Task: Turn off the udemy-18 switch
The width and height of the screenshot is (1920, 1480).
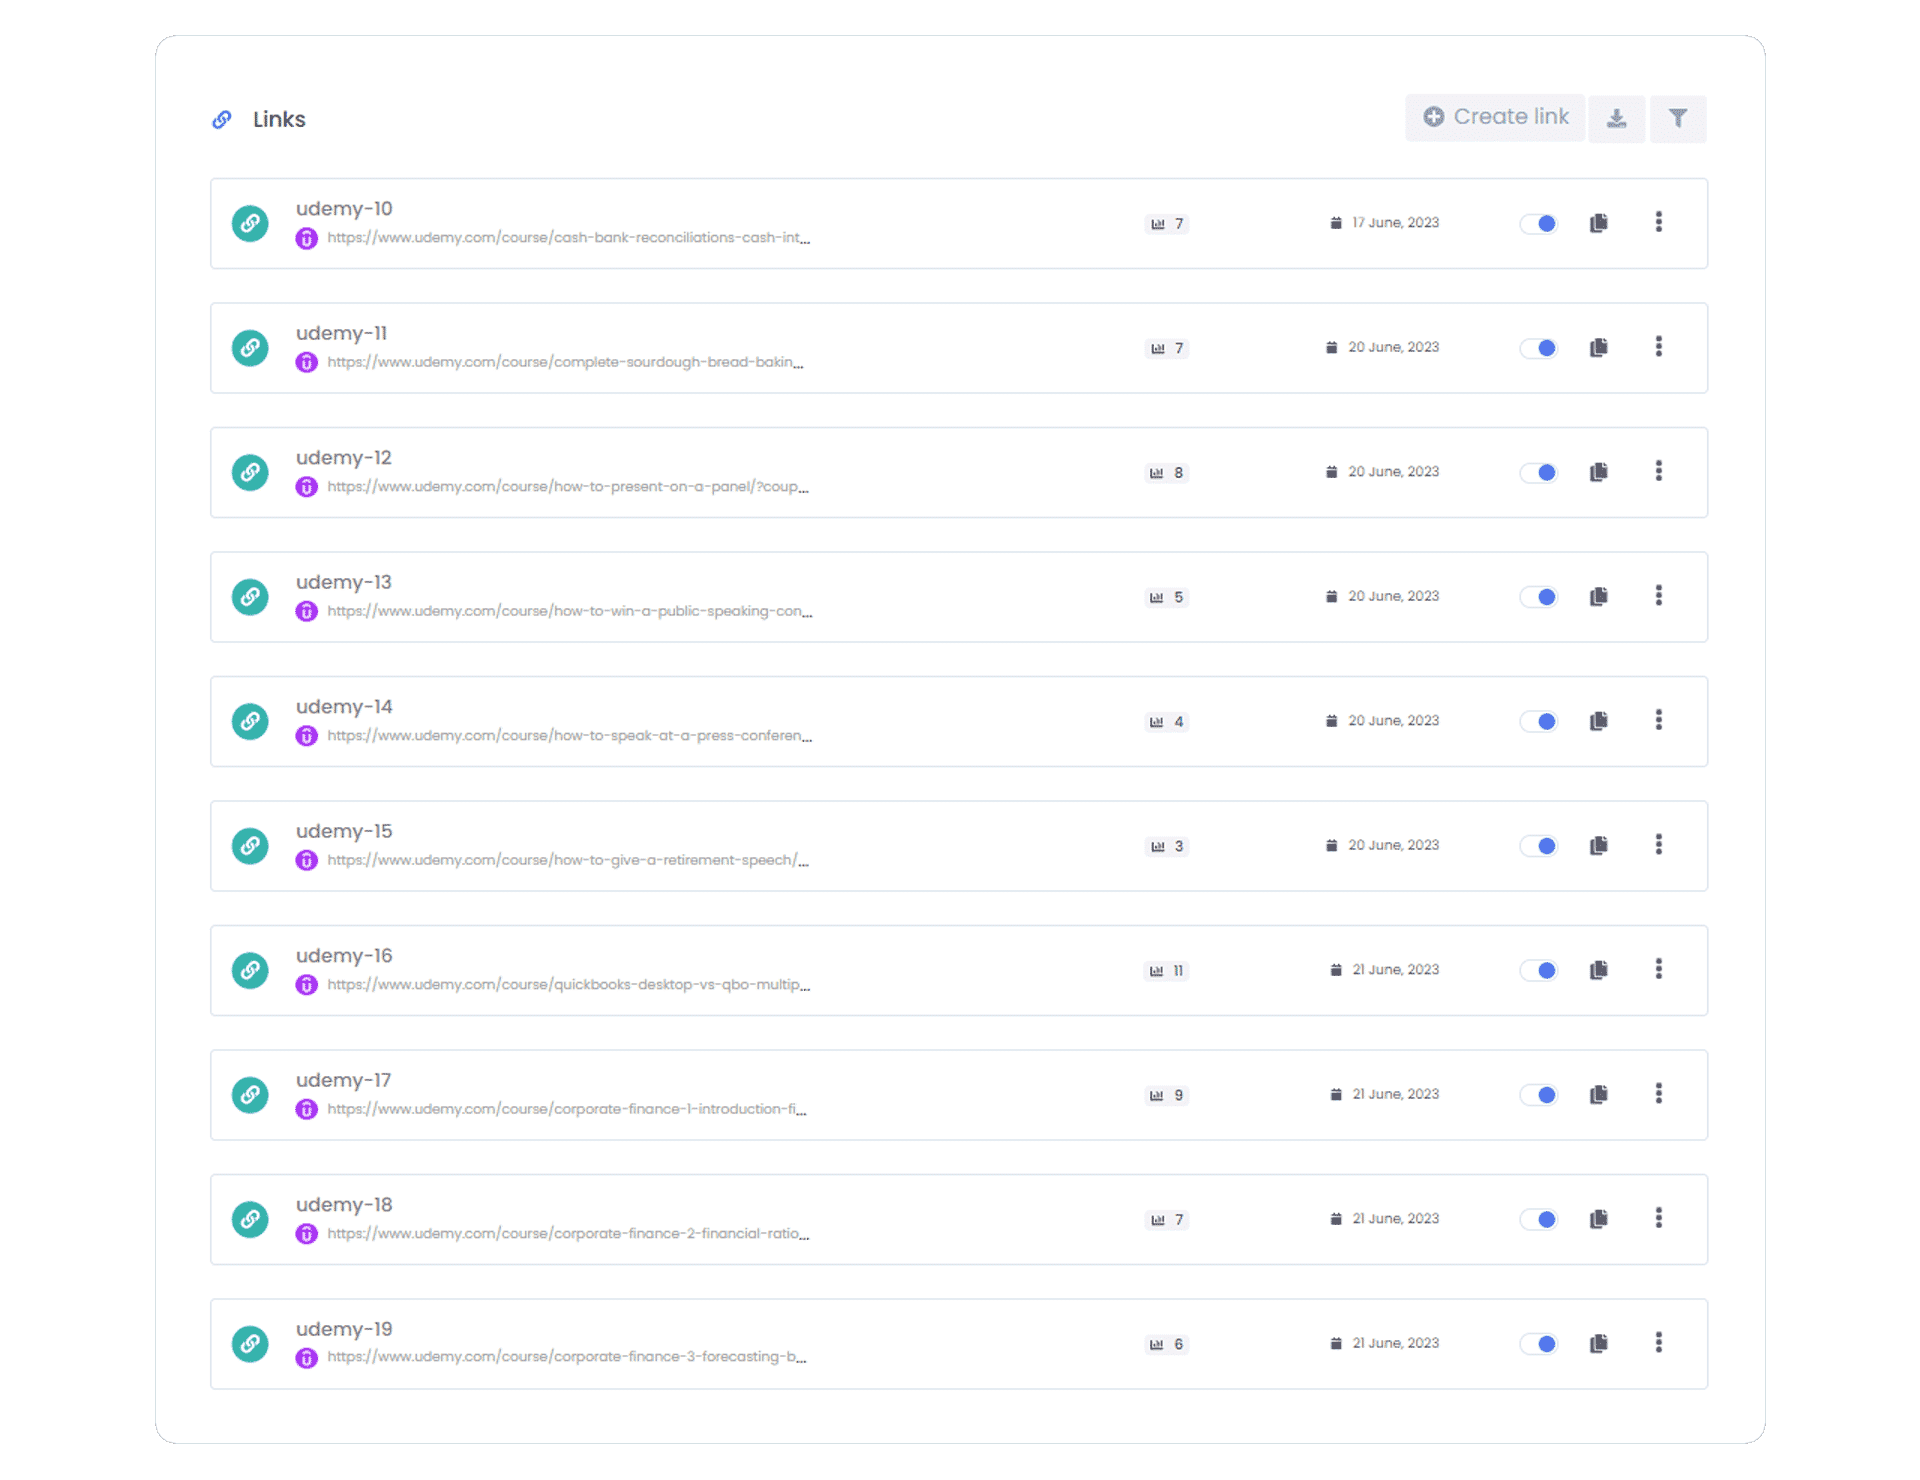Action: point(1538,1219)
